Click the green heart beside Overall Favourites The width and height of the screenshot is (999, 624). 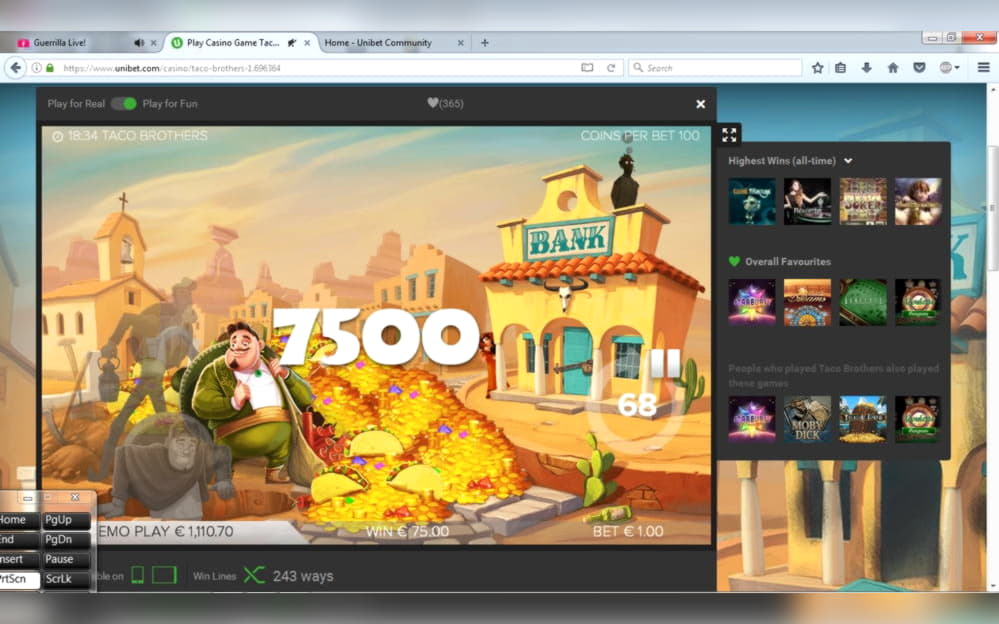point(734,261)
